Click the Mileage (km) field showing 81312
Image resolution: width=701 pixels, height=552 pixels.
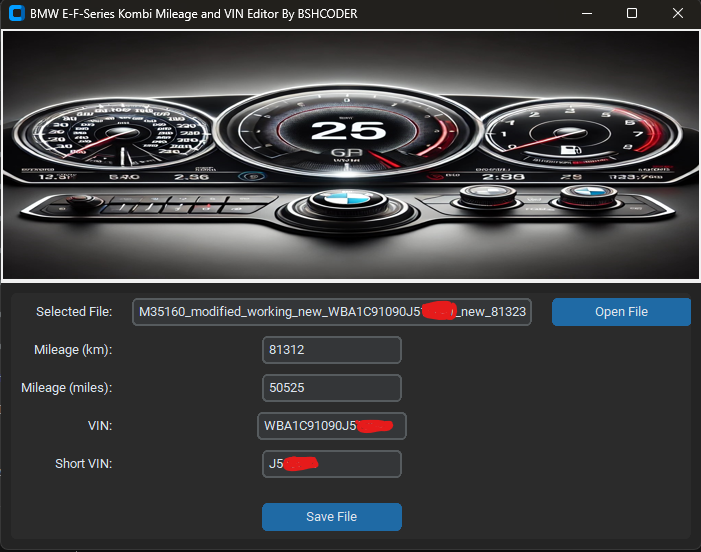pyautogui.click(x=331, y=350)
